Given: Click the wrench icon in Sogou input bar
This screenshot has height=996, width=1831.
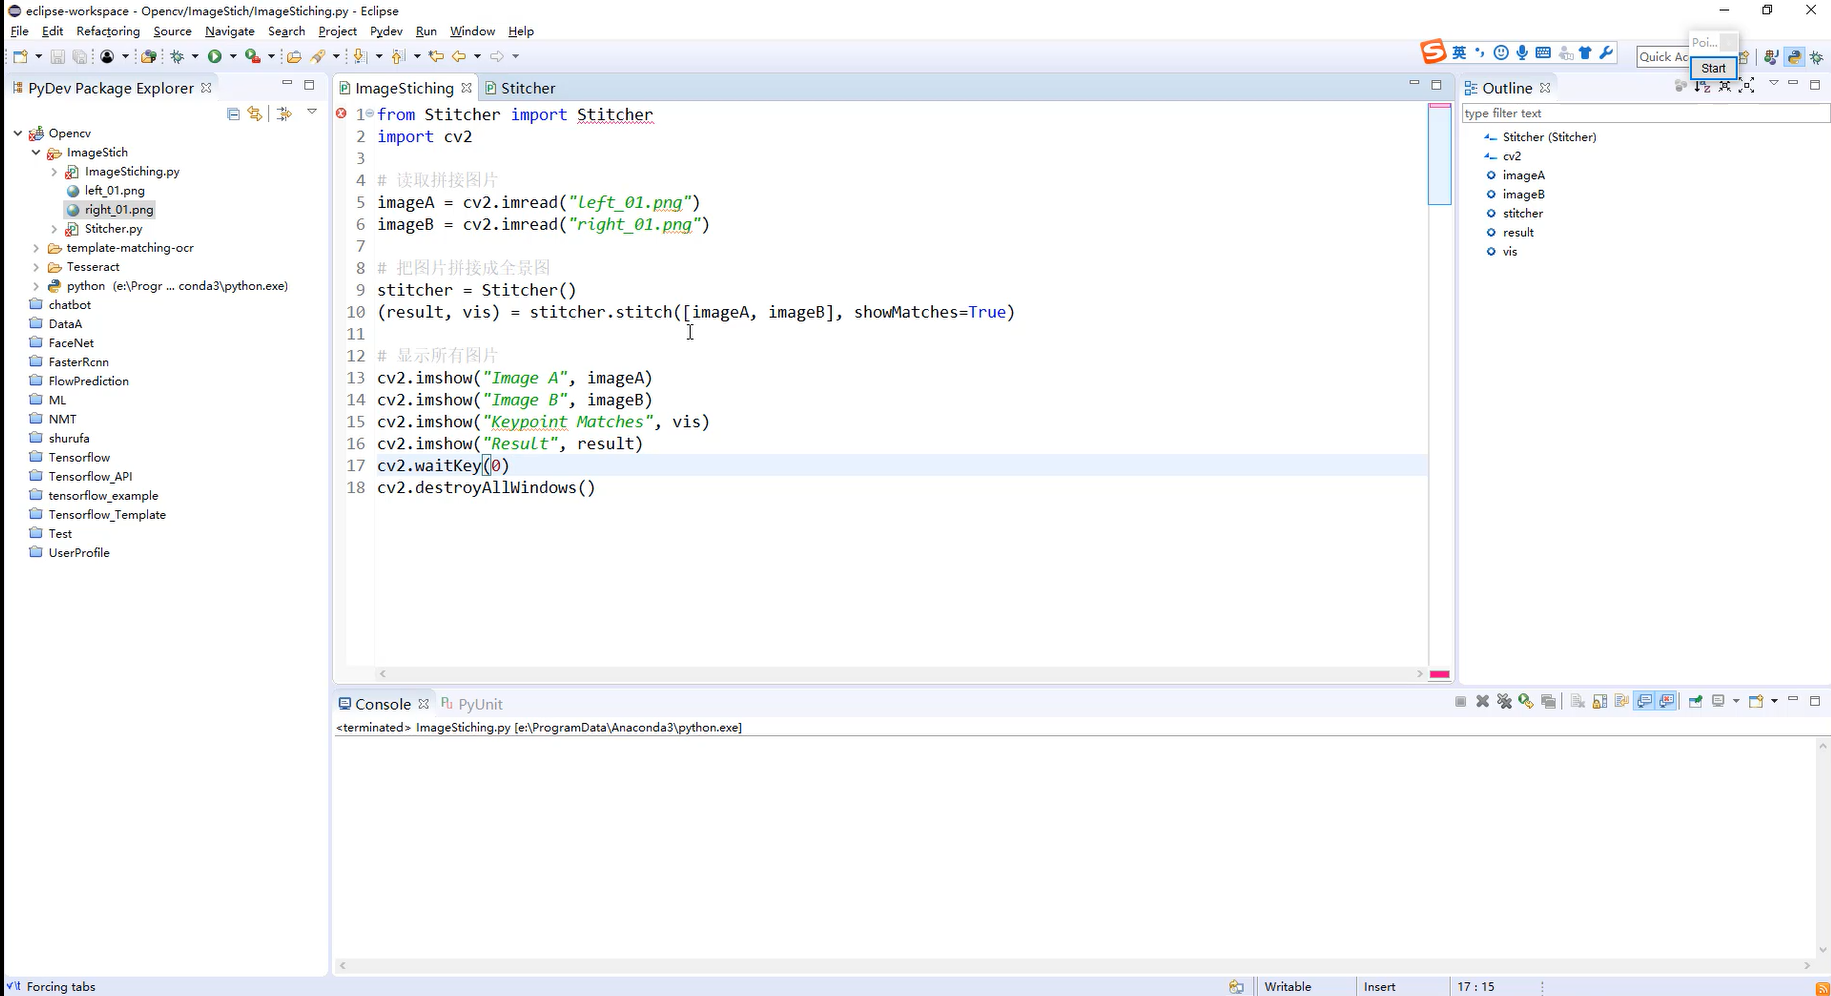Looking at the screenshot, I should [1607, 53].
